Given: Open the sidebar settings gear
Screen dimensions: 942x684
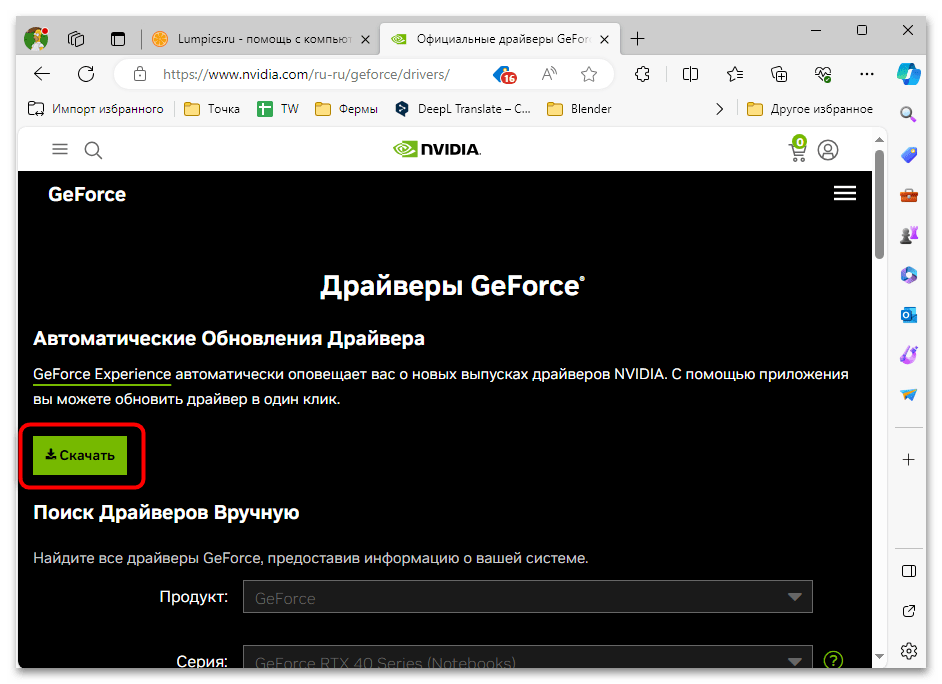Looking at the screenshot, I should [x=909, y=650].
